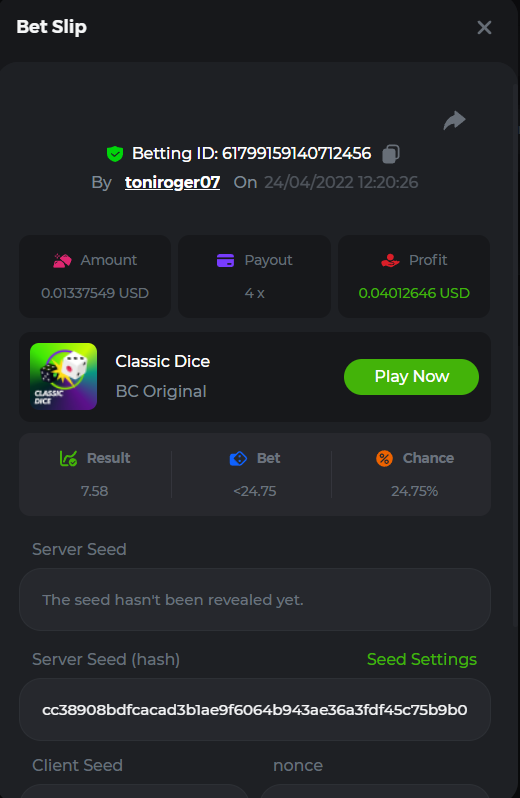
Task: Click the red Profit hand icon
Action: tap(390, 261)
